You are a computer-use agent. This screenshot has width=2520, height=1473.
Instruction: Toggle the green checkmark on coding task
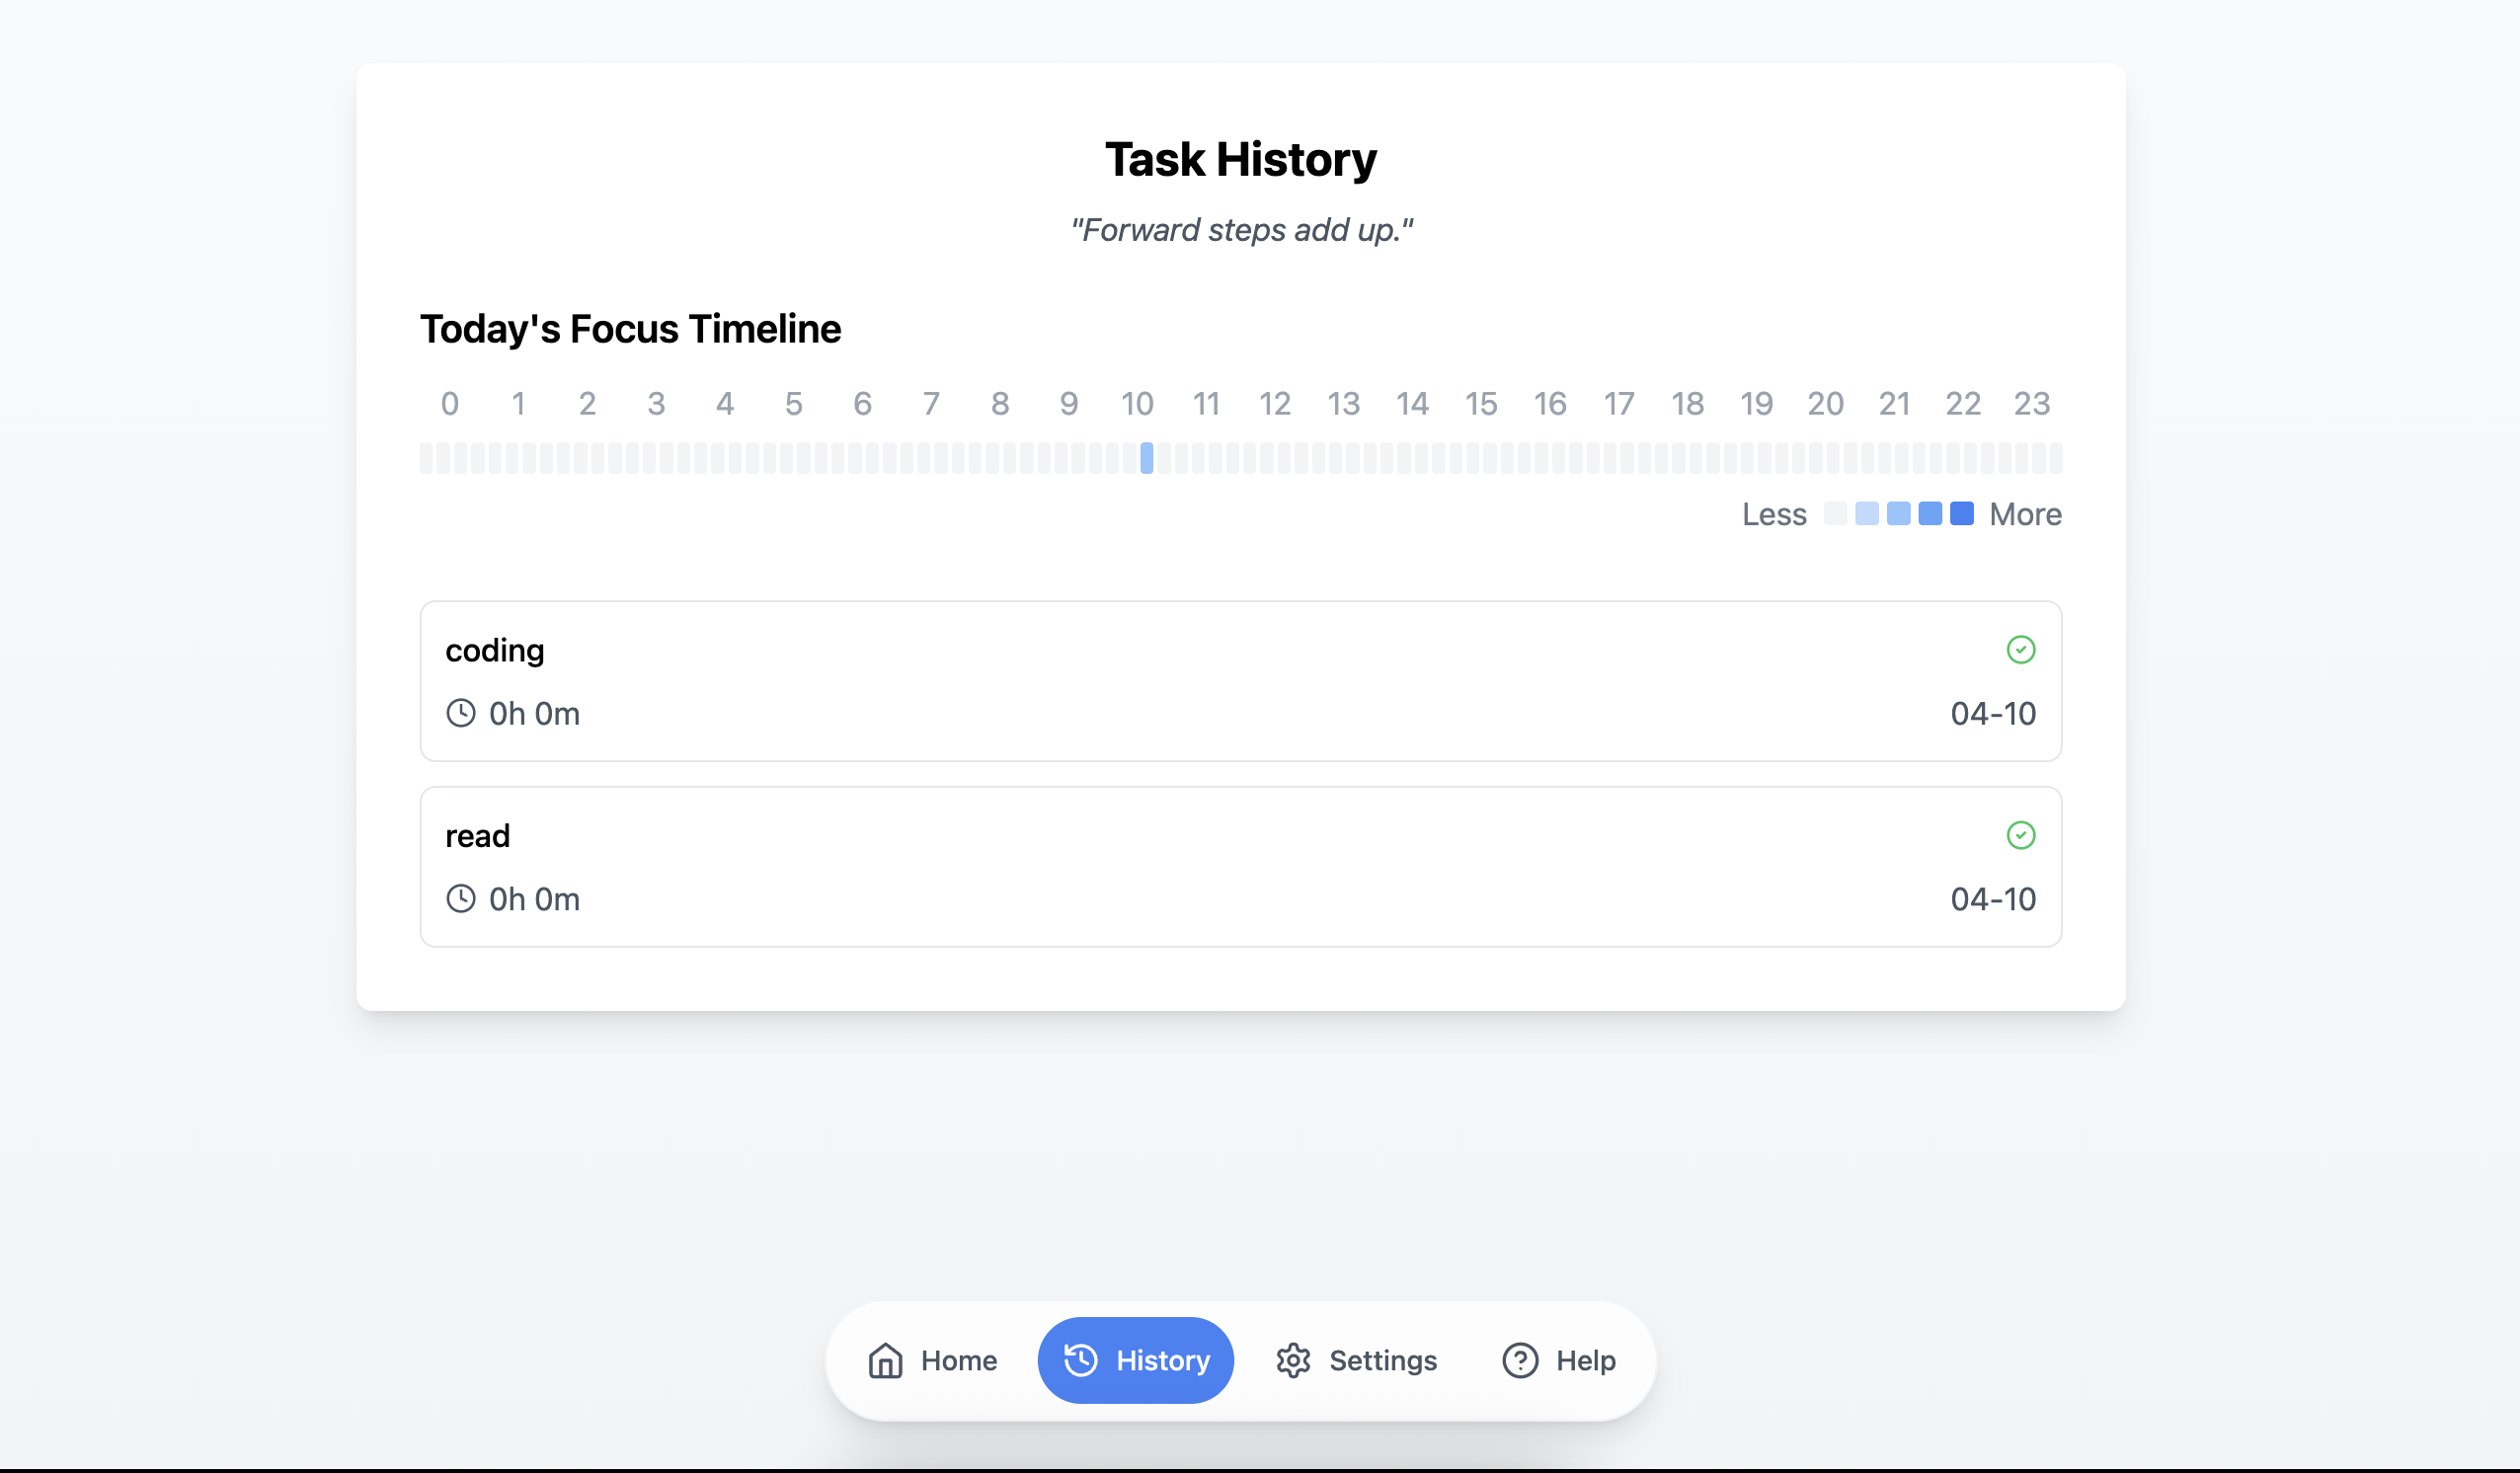point(2021,650)
